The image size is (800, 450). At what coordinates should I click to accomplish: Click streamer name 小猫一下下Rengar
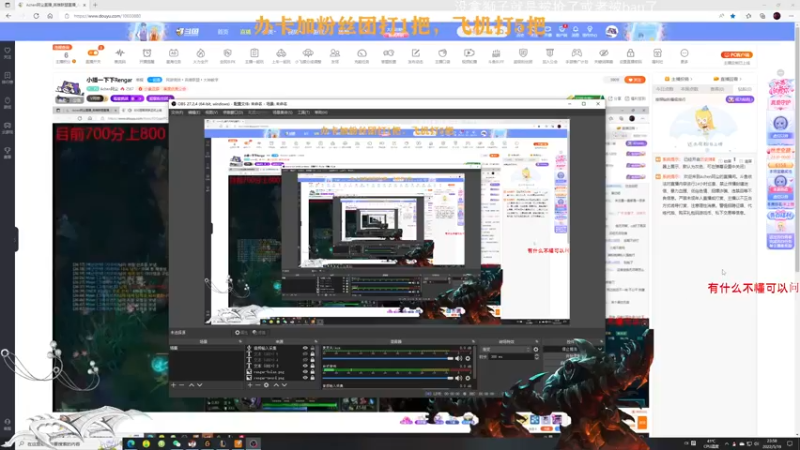pos(109,80)
